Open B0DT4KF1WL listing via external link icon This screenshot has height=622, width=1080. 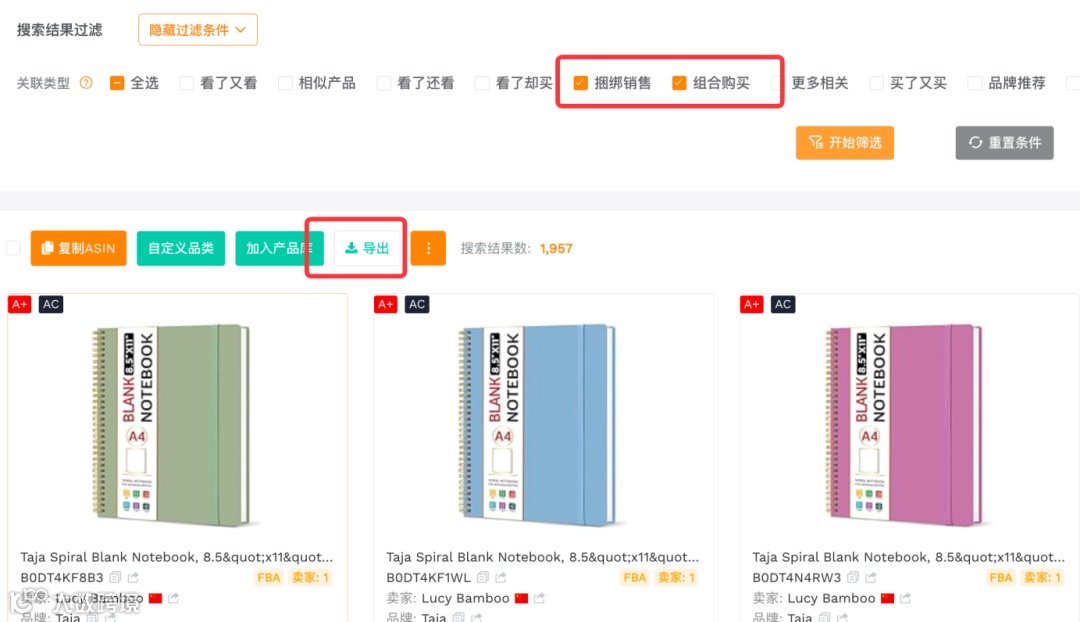(x=499, y=578)
